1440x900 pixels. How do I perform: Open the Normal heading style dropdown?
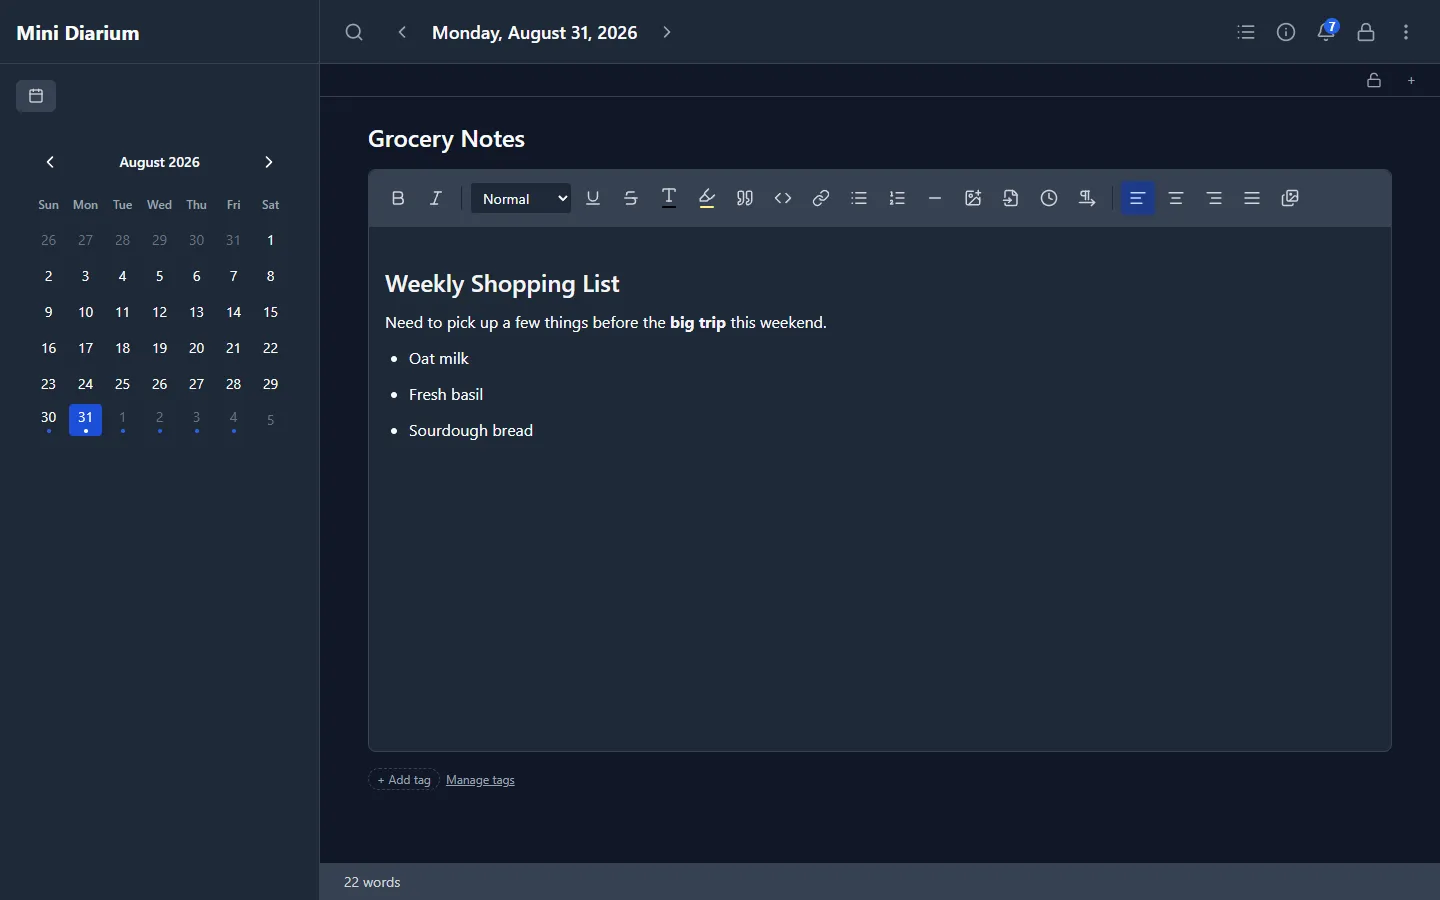(521, 198)
